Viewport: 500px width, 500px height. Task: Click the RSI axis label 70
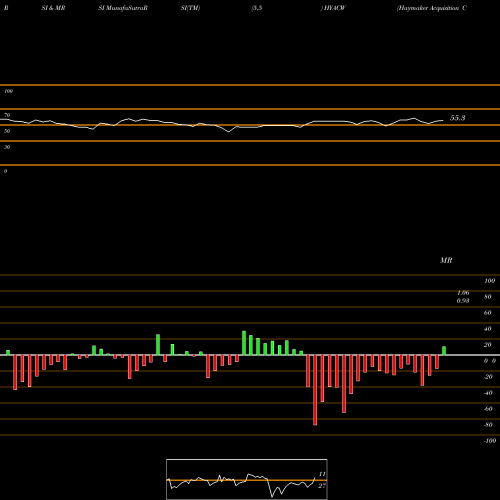pos(7,115)
